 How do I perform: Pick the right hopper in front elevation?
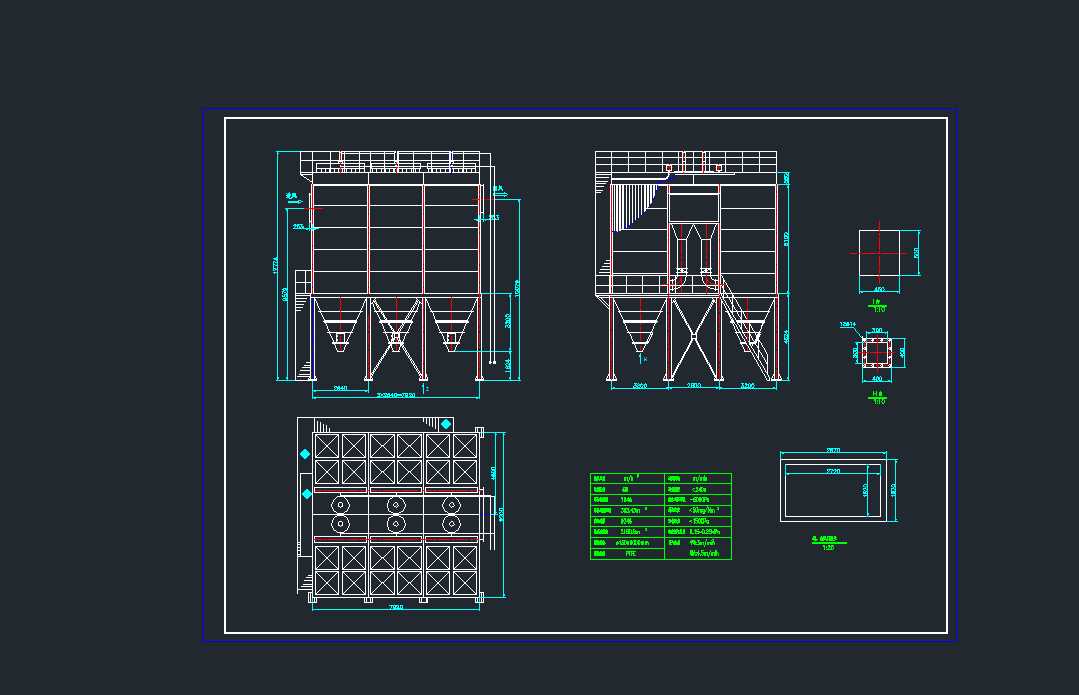451,325
